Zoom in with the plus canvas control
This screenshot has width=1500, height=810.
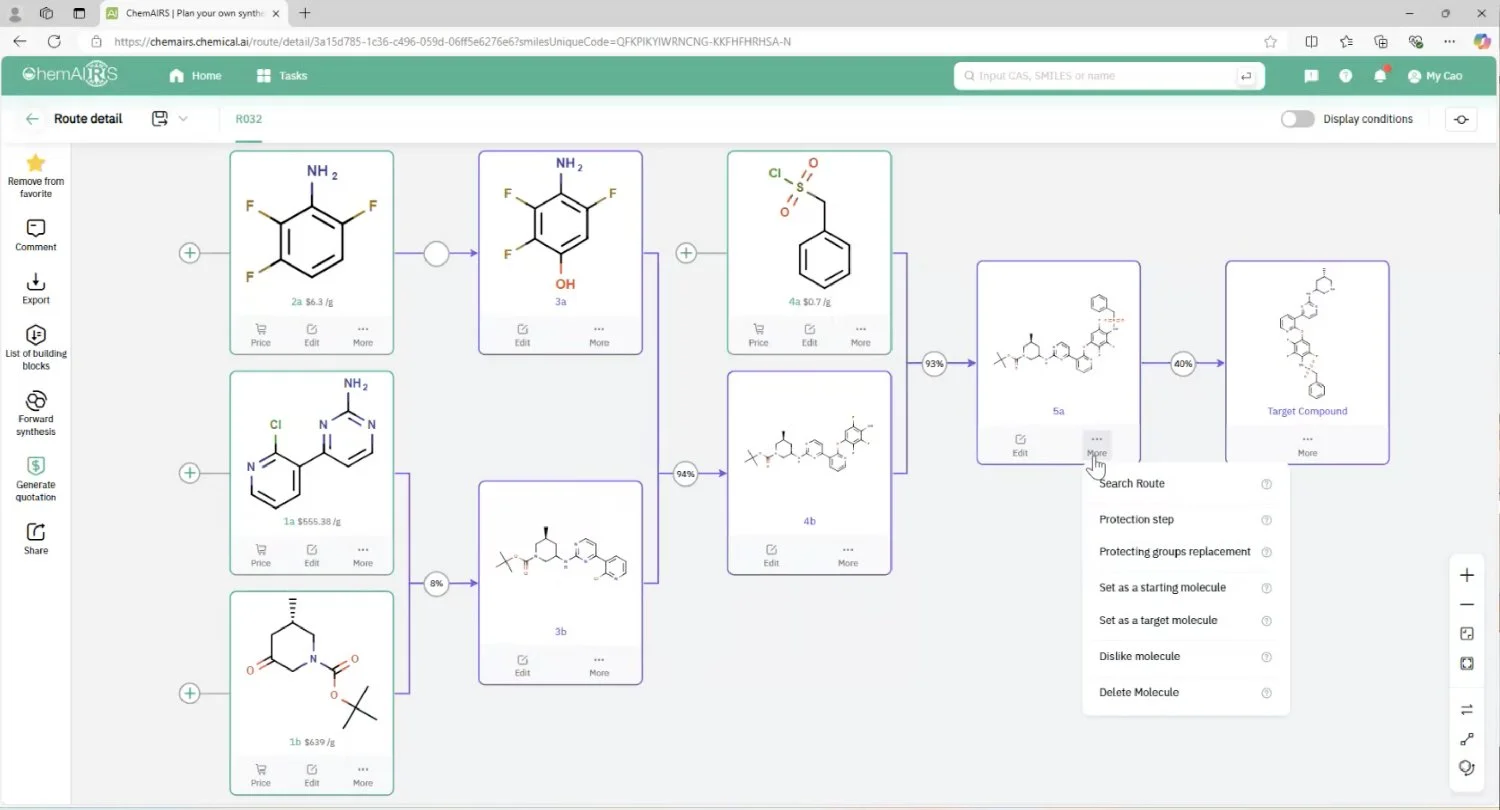[1467, 575]
